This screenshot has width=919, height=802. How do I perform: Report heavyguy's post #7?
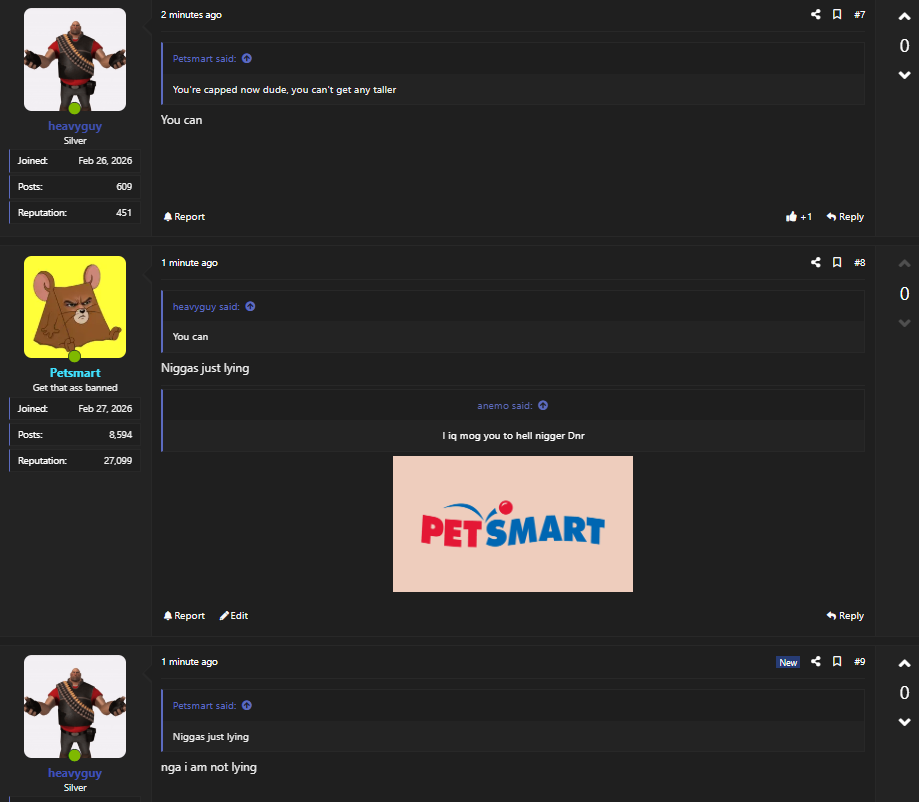point(184,216)
